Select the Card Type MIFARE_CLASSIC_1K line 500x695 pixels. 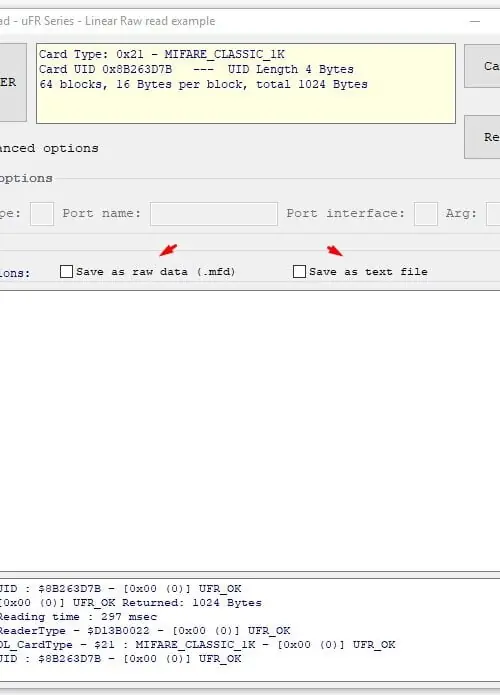(x=162, y=54)
